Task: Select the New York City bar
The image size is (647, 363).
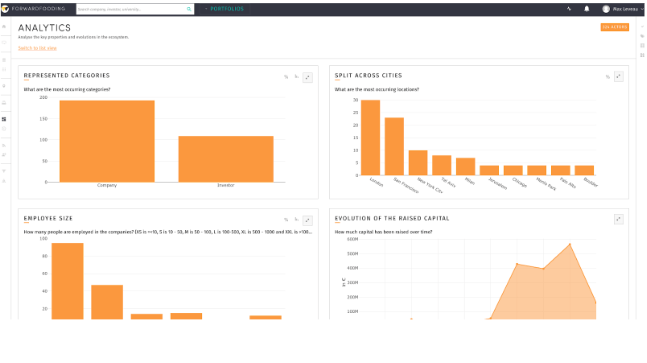Action: pyautogui.click(x=418, y=163)
